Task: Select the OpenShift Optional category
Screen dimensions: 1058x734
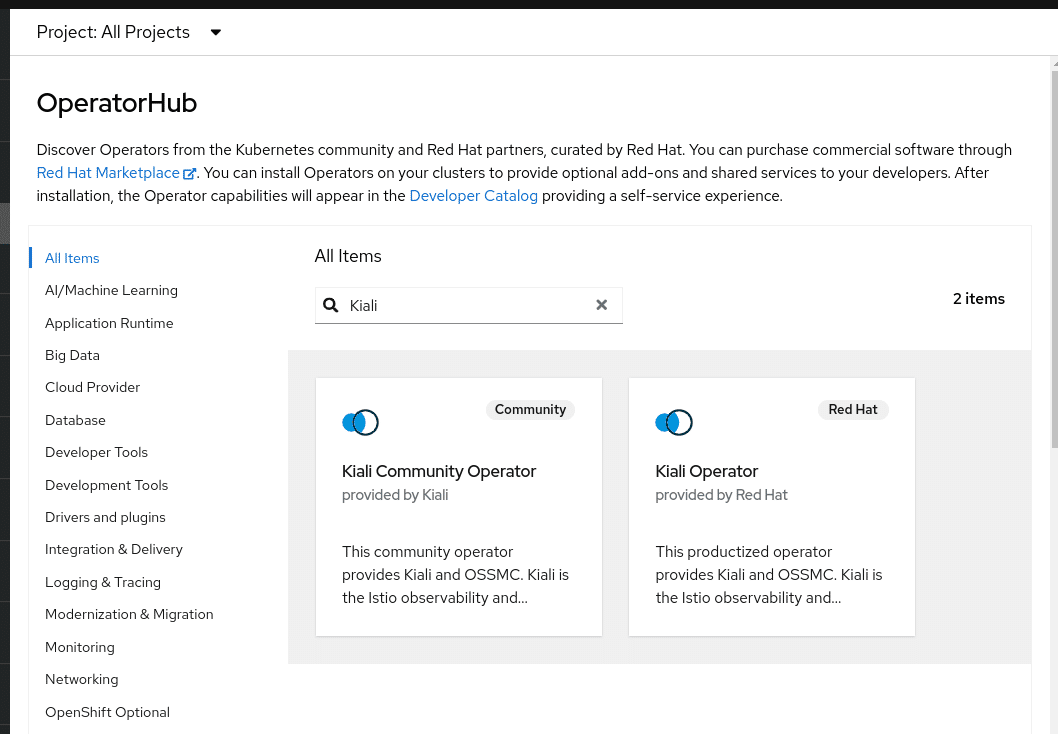Action: pos(107,711)
